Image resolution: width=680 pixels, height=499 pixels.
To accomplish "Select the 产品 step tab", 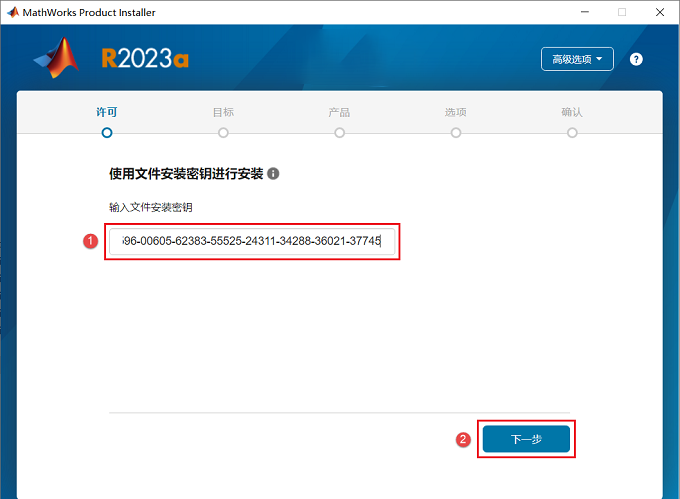I will pos(339,112).
